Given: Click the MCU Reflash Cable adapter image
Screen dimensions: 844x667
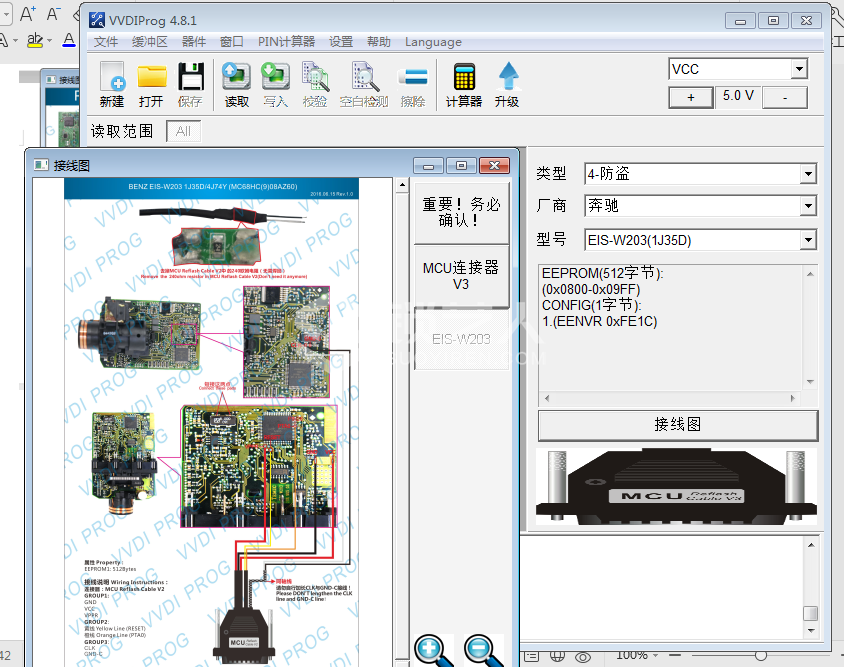Looking at the screenshot, I should (677, 486).
